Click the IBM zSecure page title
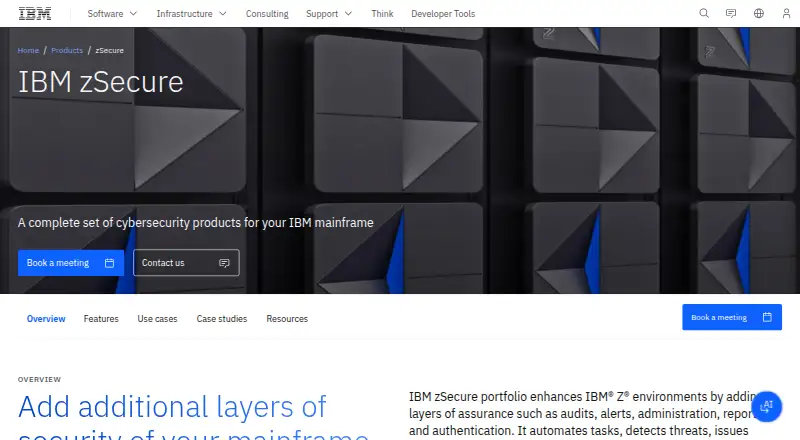The height and width of the screenshot is (440, 800). pos(101,82)
